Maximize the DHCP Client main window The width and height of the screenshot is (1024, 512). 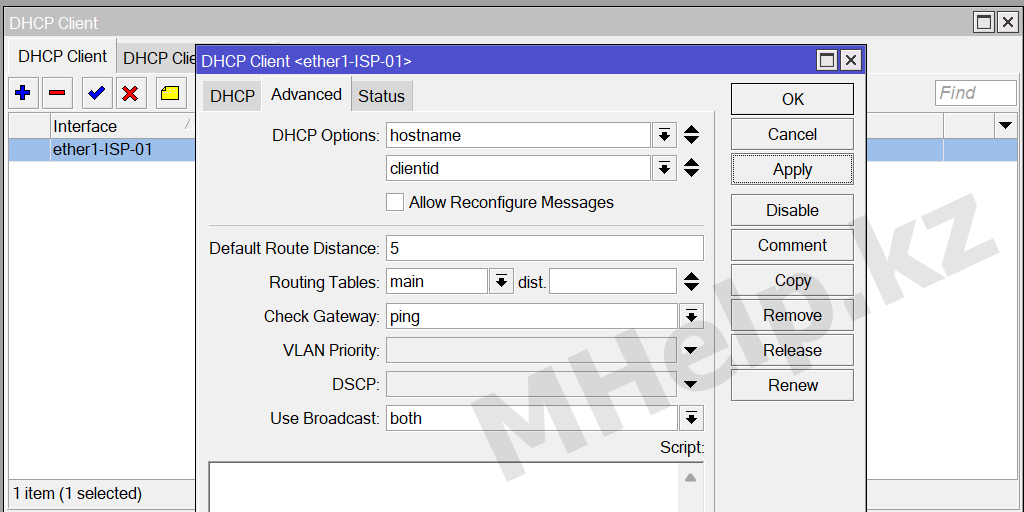[984, 22]
